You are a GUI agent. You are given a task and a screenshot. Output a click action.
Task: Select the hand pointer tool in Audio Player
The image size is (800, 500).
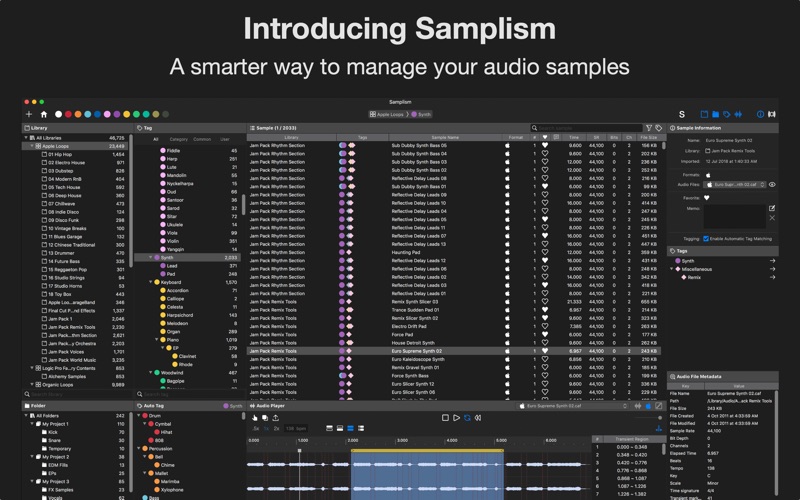(x=255, y=418)
